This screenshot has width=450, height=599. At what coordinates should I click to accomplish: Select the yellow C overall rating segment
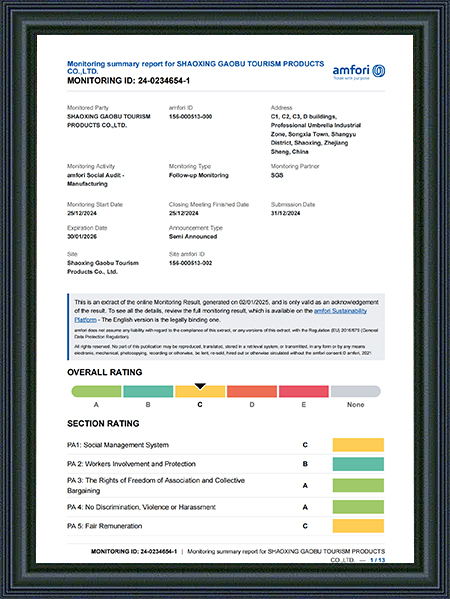tap(200, 391)
